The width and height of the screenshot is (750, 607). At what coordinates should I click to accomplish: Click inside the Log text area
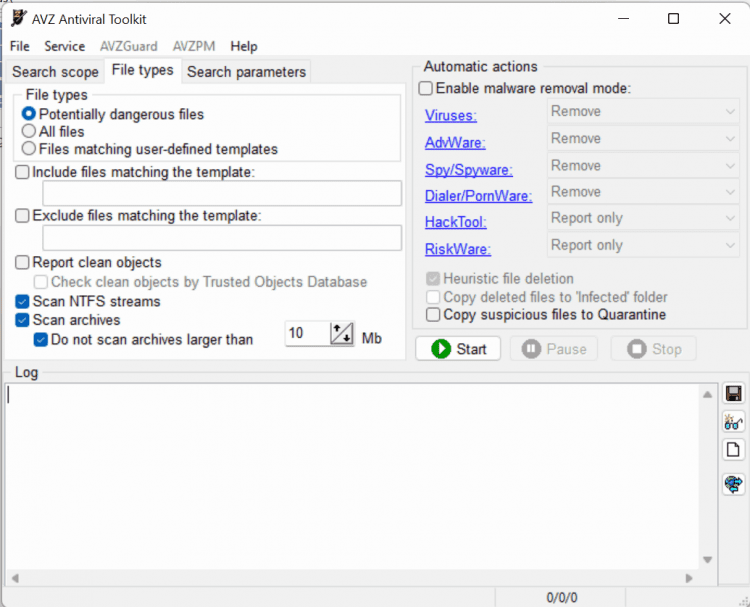click(x=353, y=476)
